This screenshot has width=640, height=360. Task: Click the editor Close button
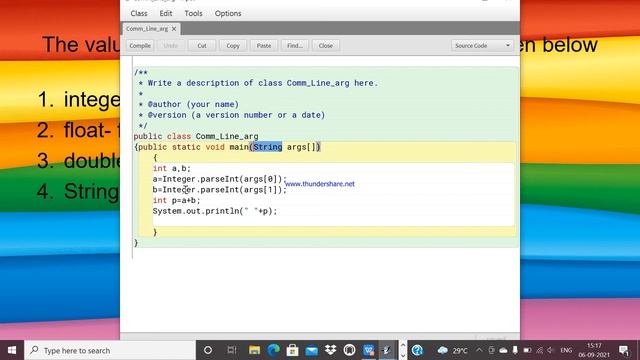click(x=326, y=46)
